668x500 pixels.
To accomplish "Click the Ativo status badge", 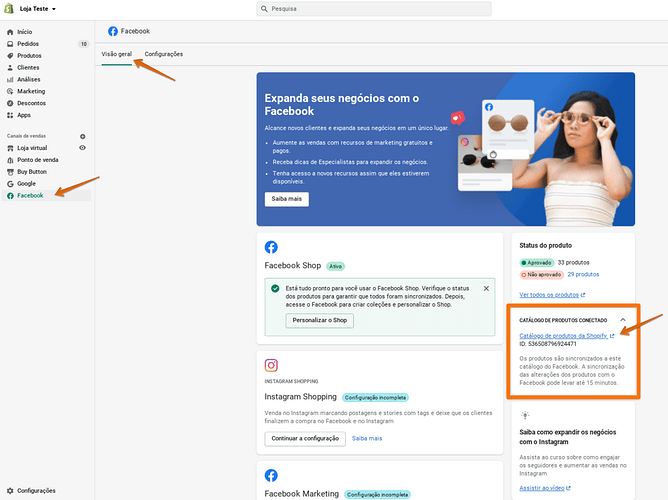I will [x=336, y=267].
